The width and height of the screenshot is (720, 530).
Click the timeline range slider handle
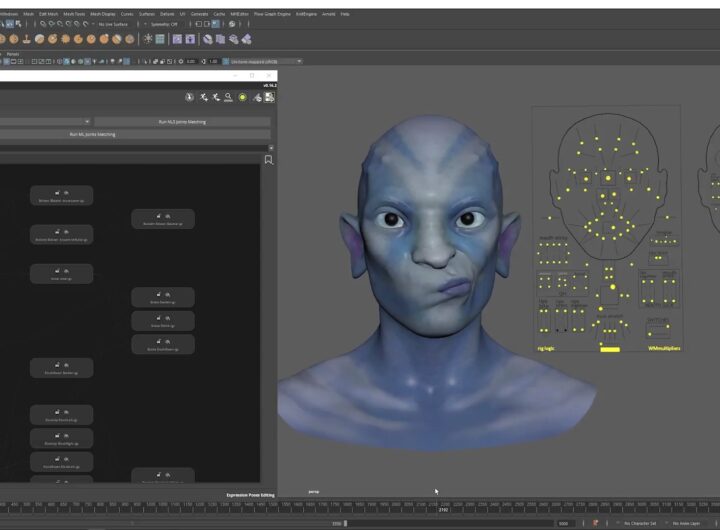(346, 523)
